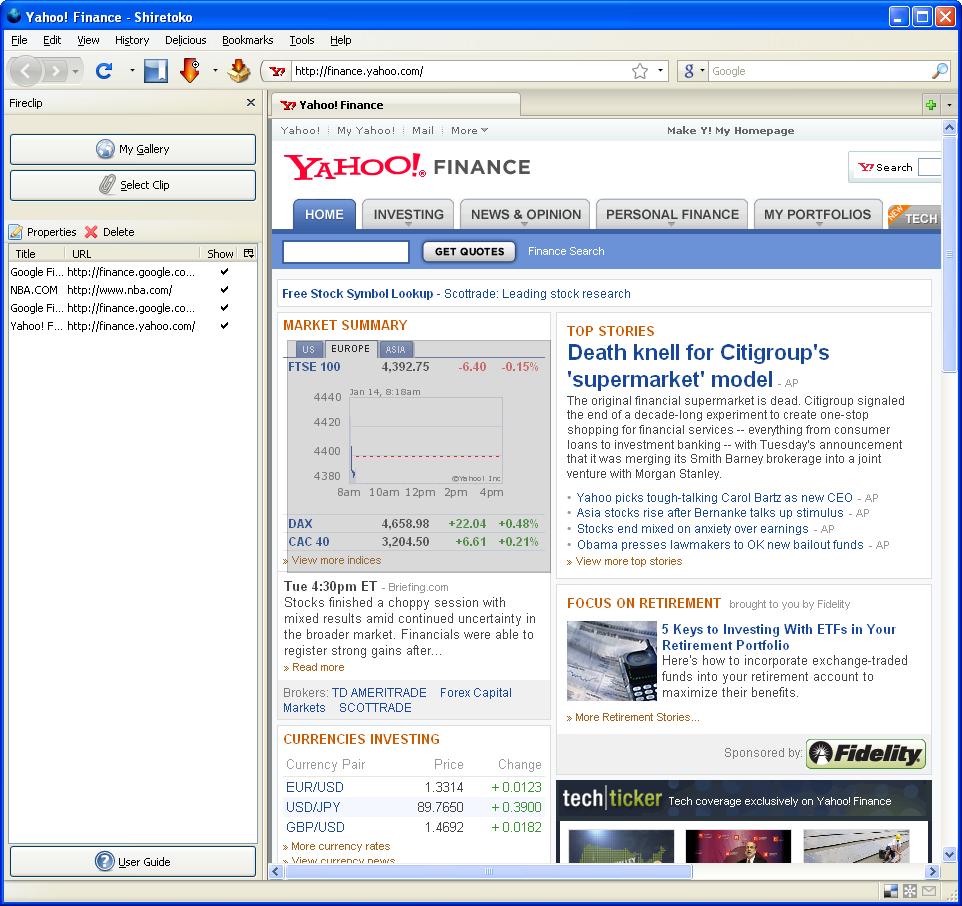Viewport: 962px width, 906px height.
Task: Click the horizontal scrollbar thumb
Action: coord(489,871)
